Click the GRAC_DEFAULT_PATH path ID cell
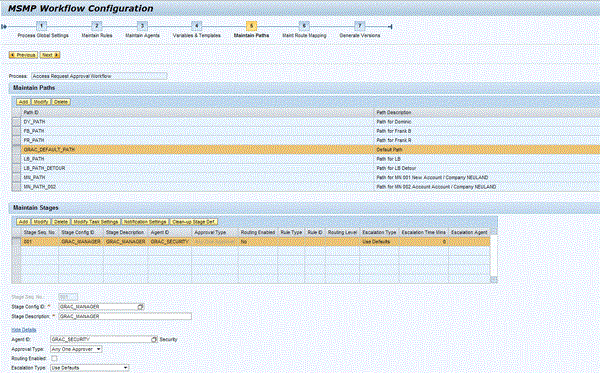The height and width of the screenshot is (373, 600). coord(197,150)
